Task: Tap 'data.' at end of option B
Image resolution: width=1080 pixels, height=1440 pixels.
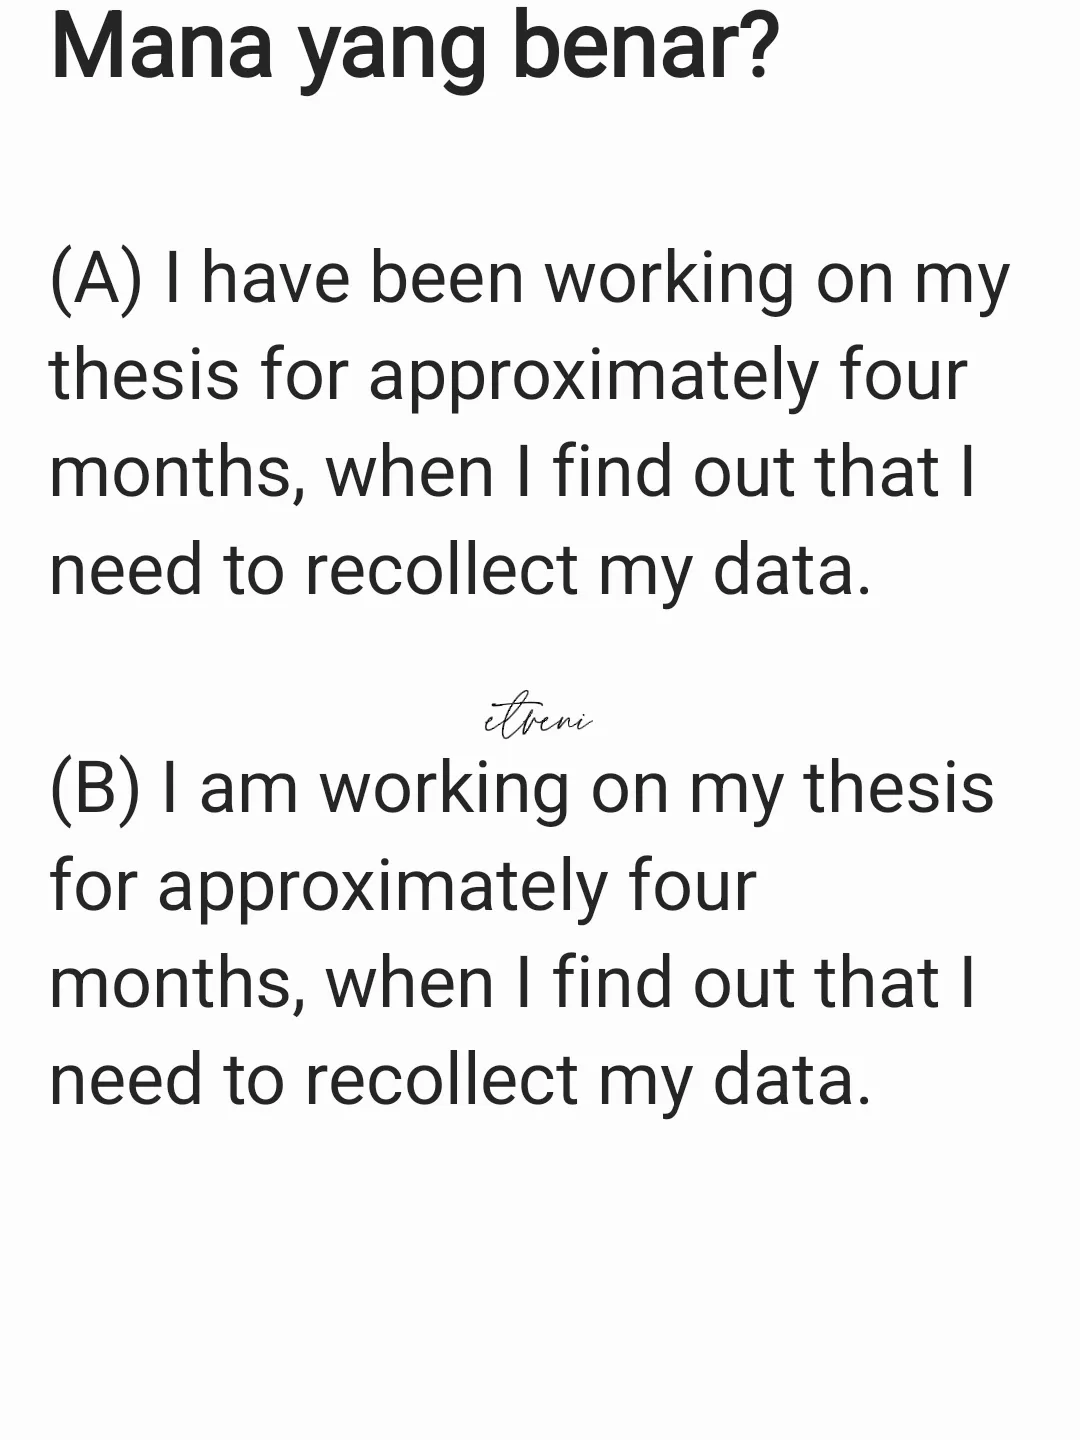Action: [x=792, y=1080]
